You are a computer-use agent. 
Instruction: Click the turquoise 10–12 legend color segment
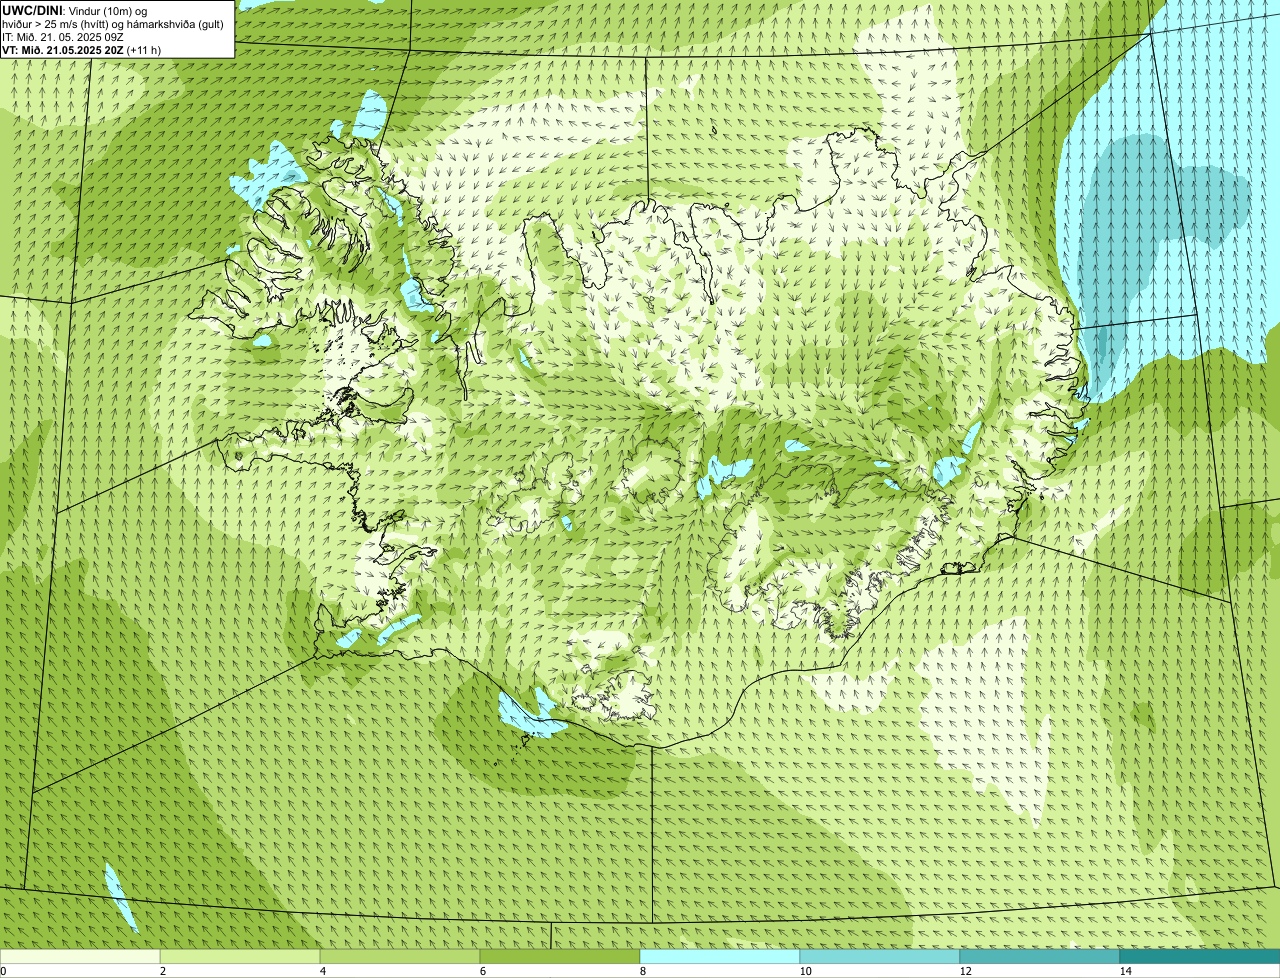880,956
